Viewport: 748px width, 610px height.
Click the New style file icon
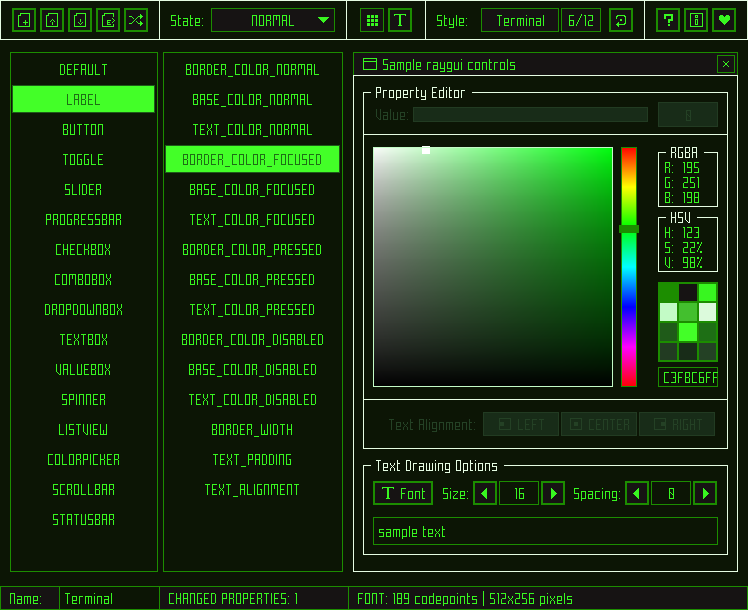25,20
